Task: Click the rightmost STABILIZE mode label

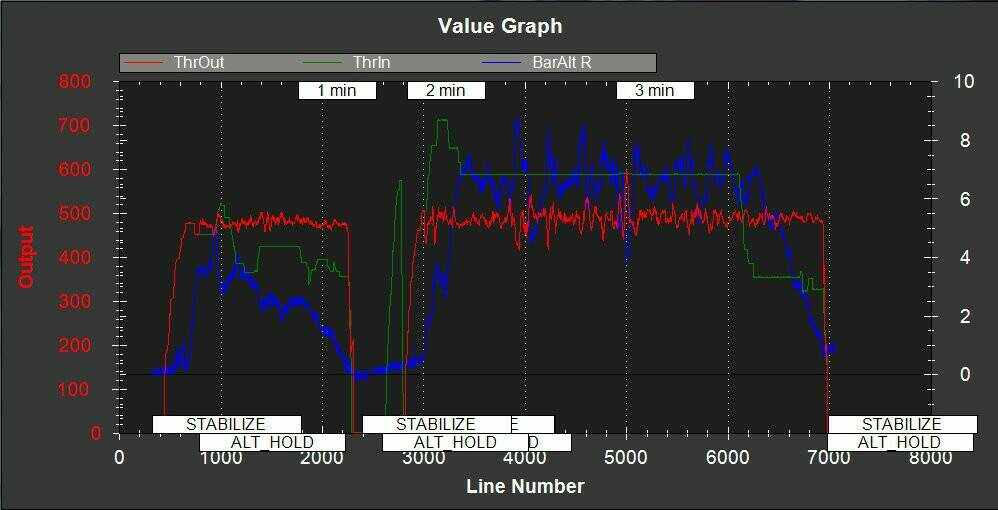Action: coord(901,424)
